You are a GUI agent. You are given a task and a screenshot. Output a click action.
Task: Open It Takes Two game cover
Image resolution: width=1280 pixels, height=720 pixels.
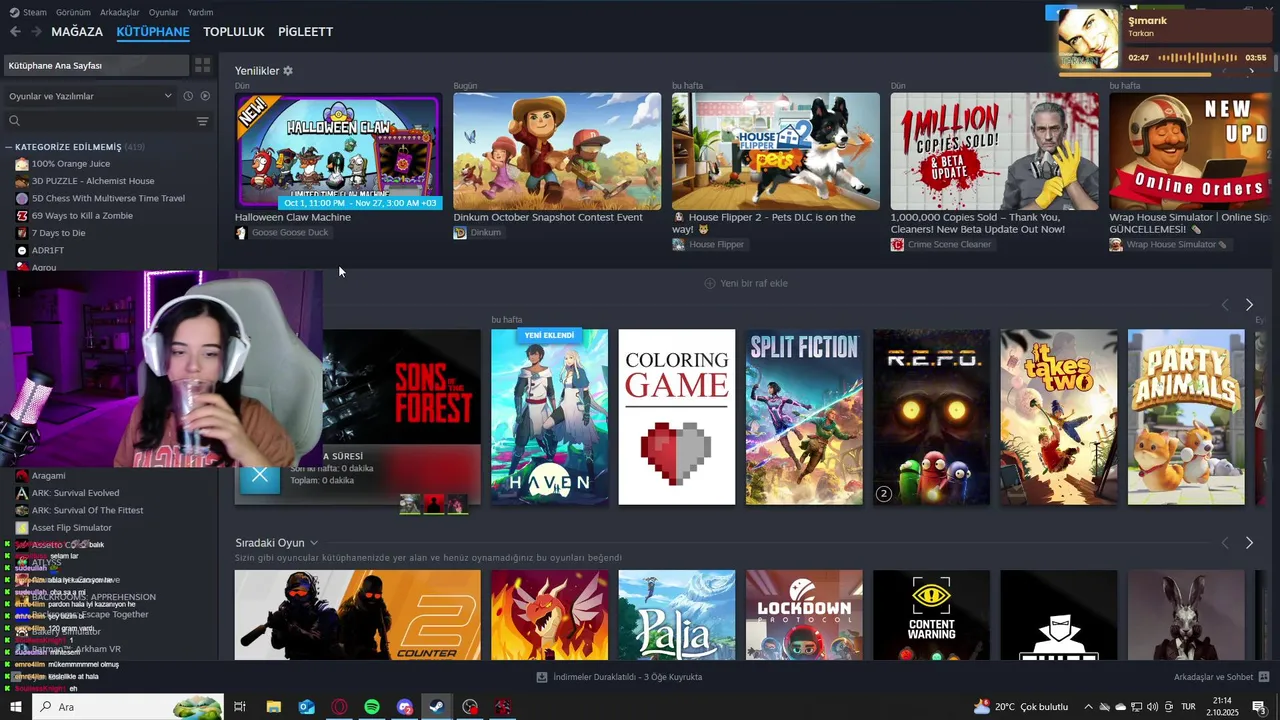(1059, 417)
